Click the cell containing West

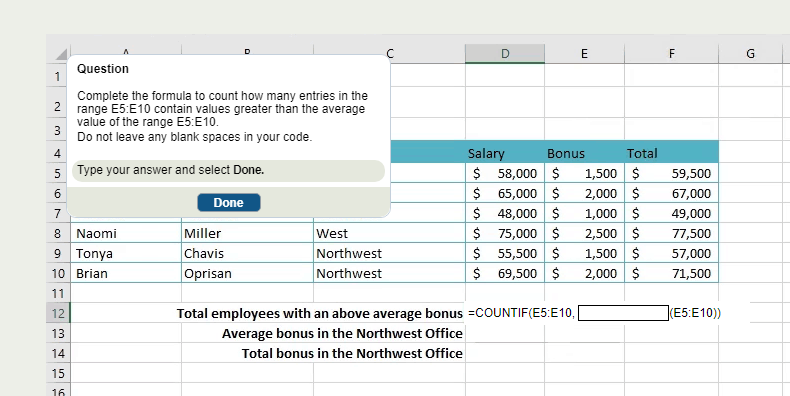tap(389, 233)
